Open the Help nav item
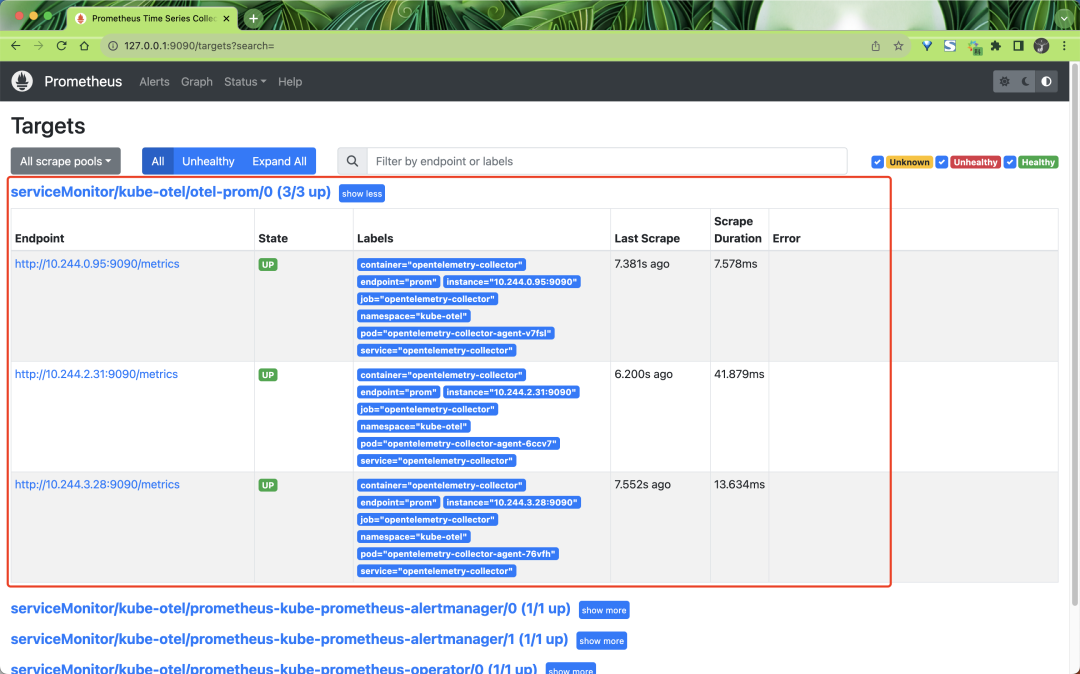 (x=290, y=81)
